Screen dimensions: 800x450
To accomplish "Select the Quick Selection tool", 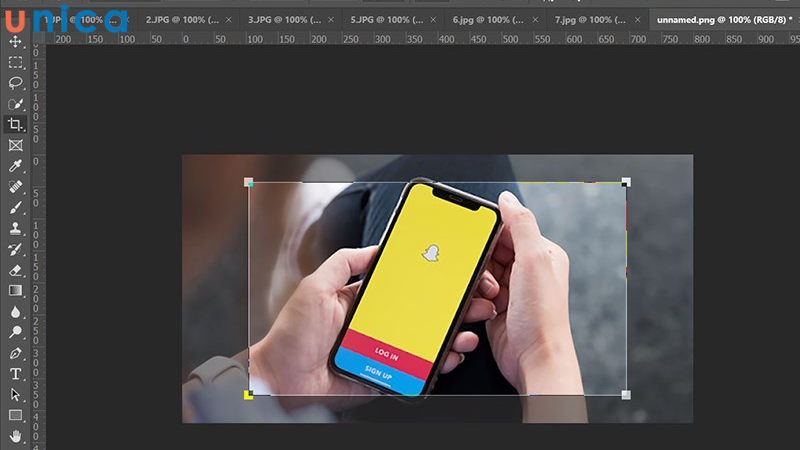I will [x=15, y=104].
